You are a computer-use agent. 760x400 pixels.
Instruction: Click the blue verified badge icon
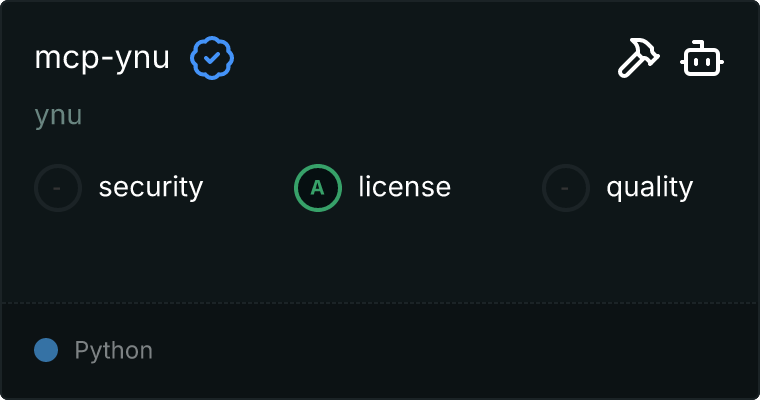tap(212, 59)
